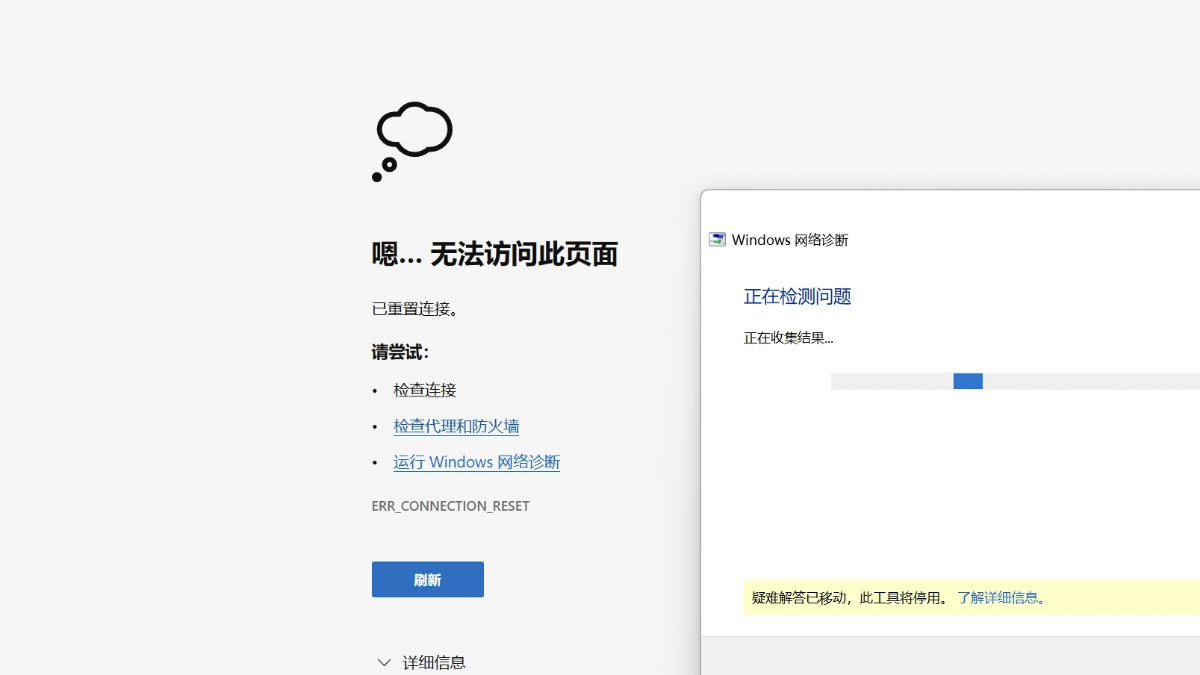Image resolution: width=1200 pixels, height=675 pixels.
Task: Click the 正在收集结果 status text
Action: (x=788, y=338)
